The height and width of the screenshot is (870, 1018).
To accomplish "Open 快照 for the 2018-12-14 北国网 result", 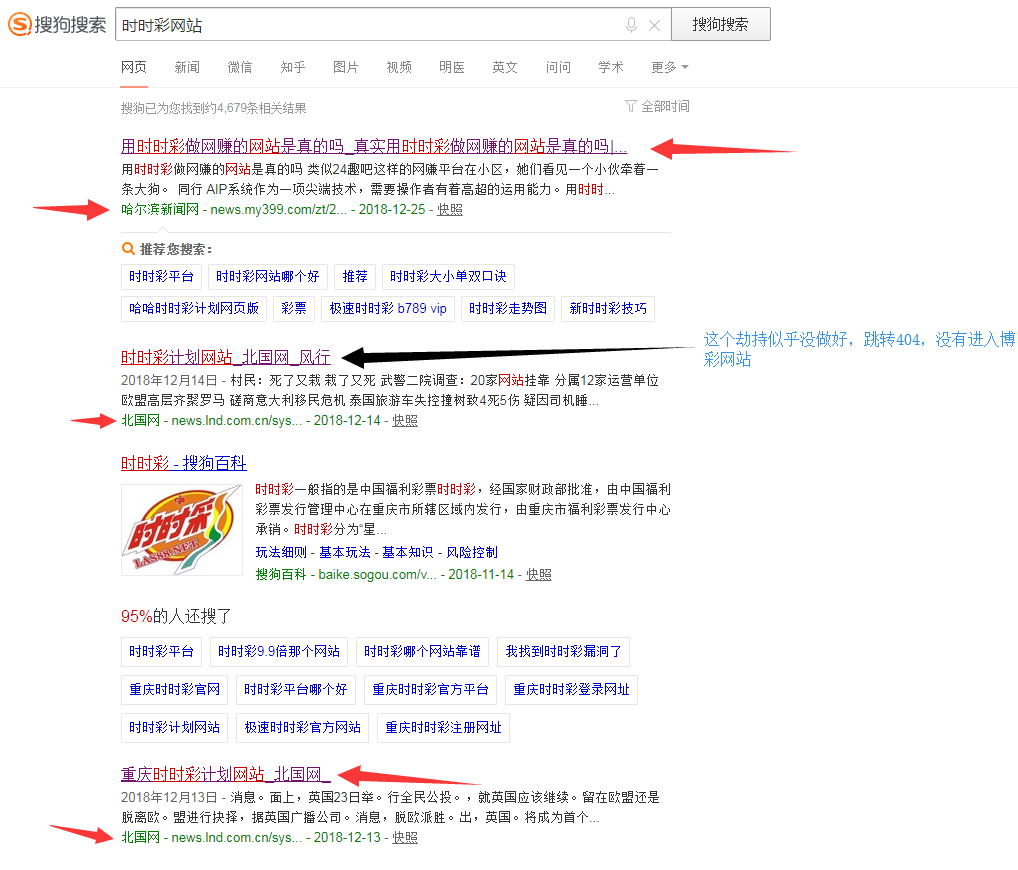I will click(404, 421).
